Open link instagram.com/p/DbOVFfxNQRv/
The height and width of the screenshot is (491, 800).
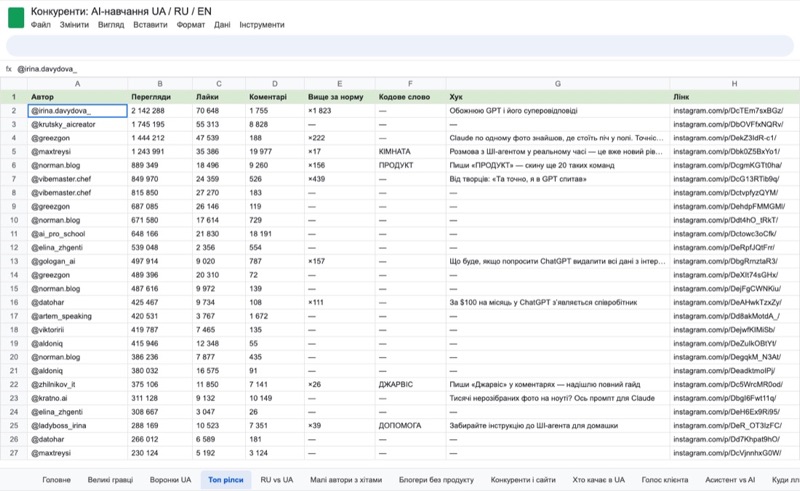coord(728,125)
